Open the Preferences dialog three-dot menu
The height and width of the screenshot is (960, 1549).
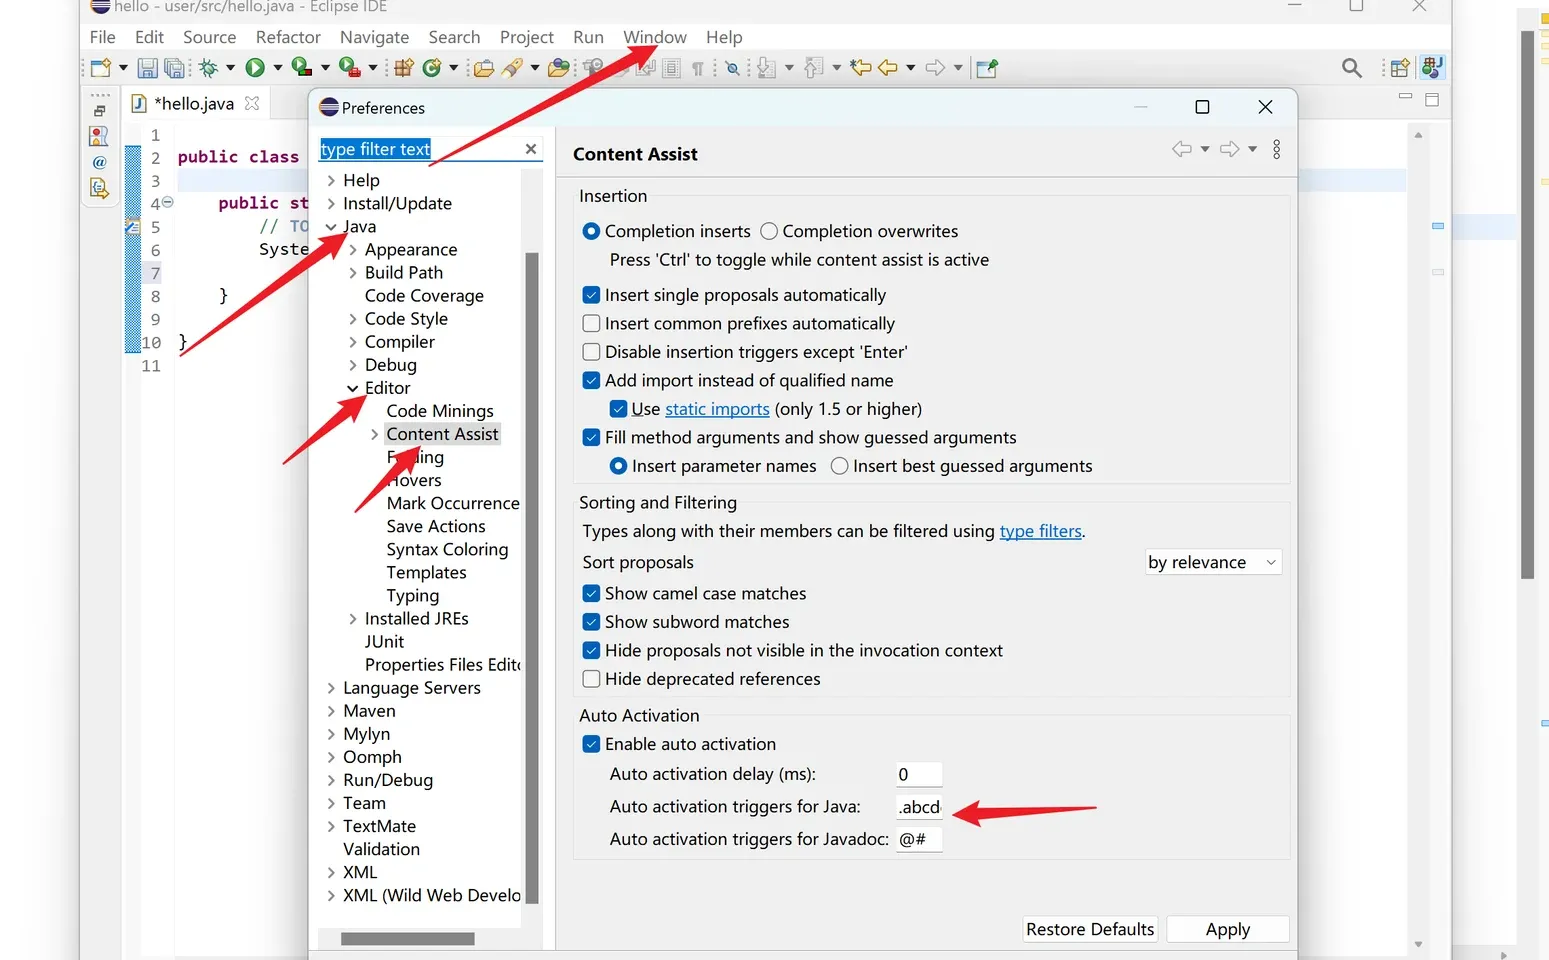point(1277,149)
